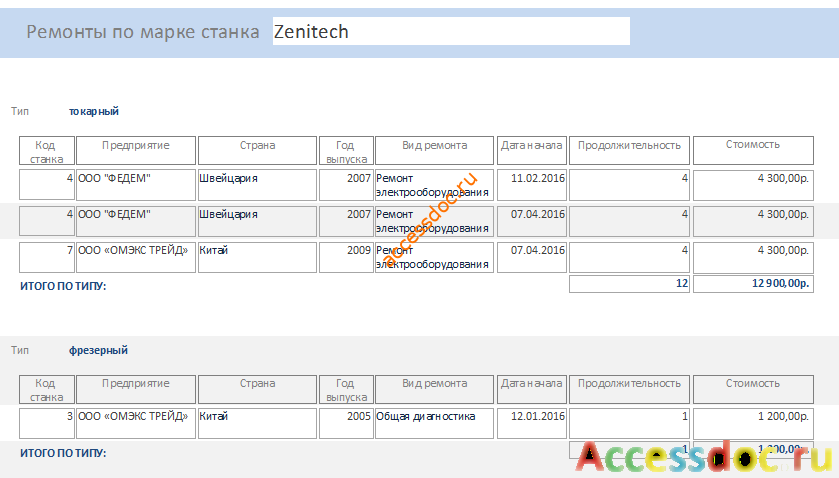Viewport: 839px width, 478px height.
Task: Click 'Стоимость' header in токарный table
Action: (x=753, y=150)
